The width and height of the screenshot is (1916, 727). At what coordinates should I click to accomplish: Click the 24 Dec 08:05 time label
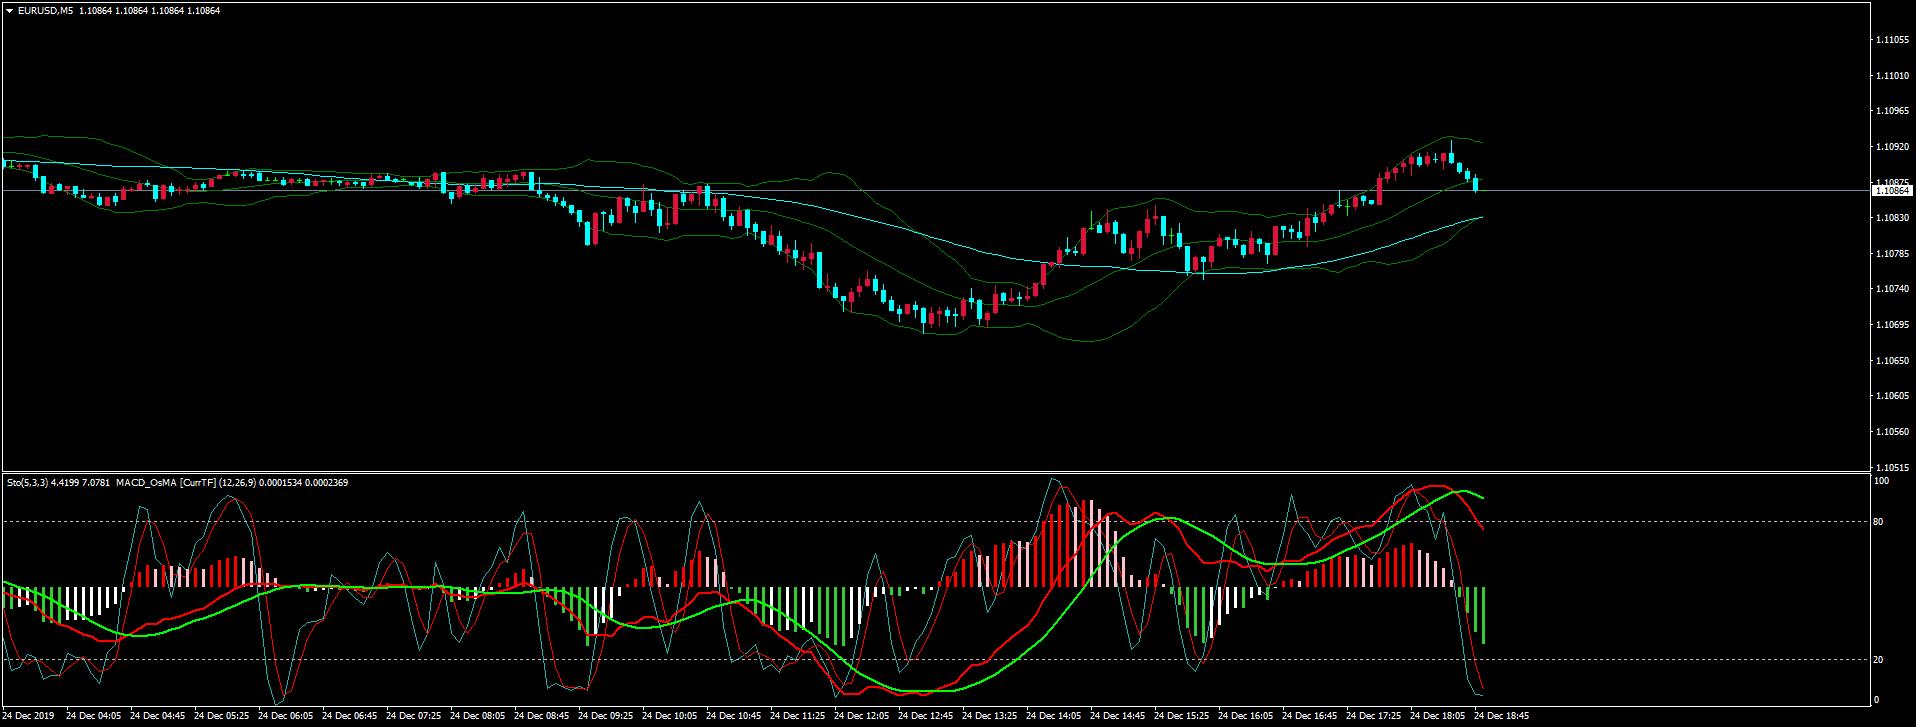pyautogui.click(x=478, y=716)
